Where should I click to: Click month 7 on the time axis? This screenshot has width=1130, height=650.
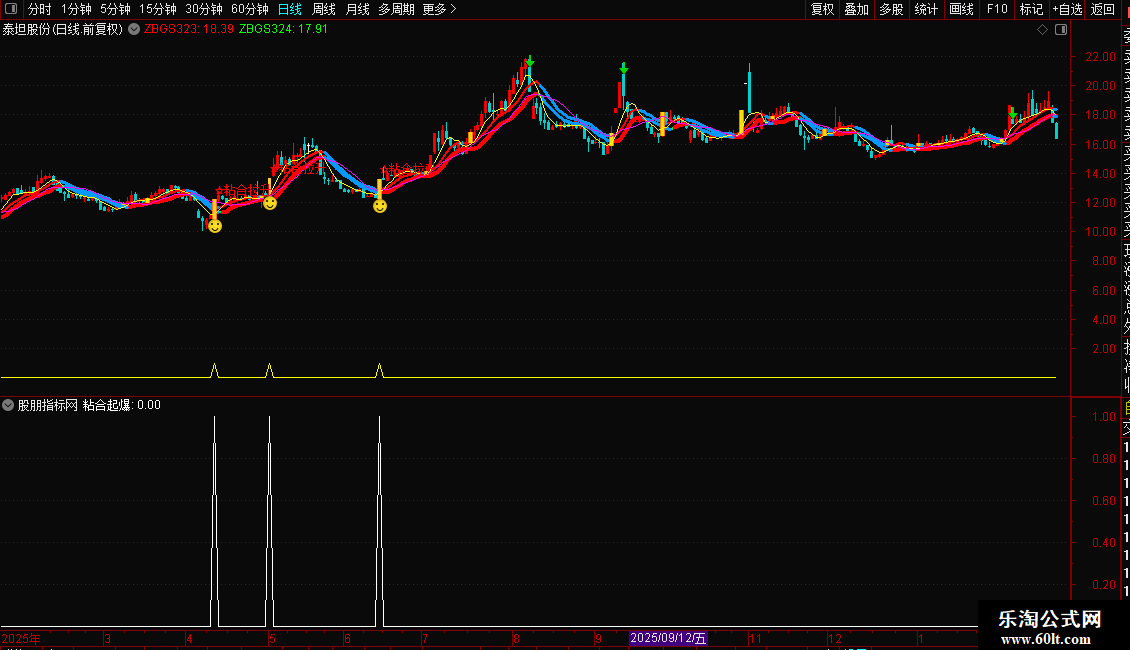pyautogui.click(x=425, y=638)
